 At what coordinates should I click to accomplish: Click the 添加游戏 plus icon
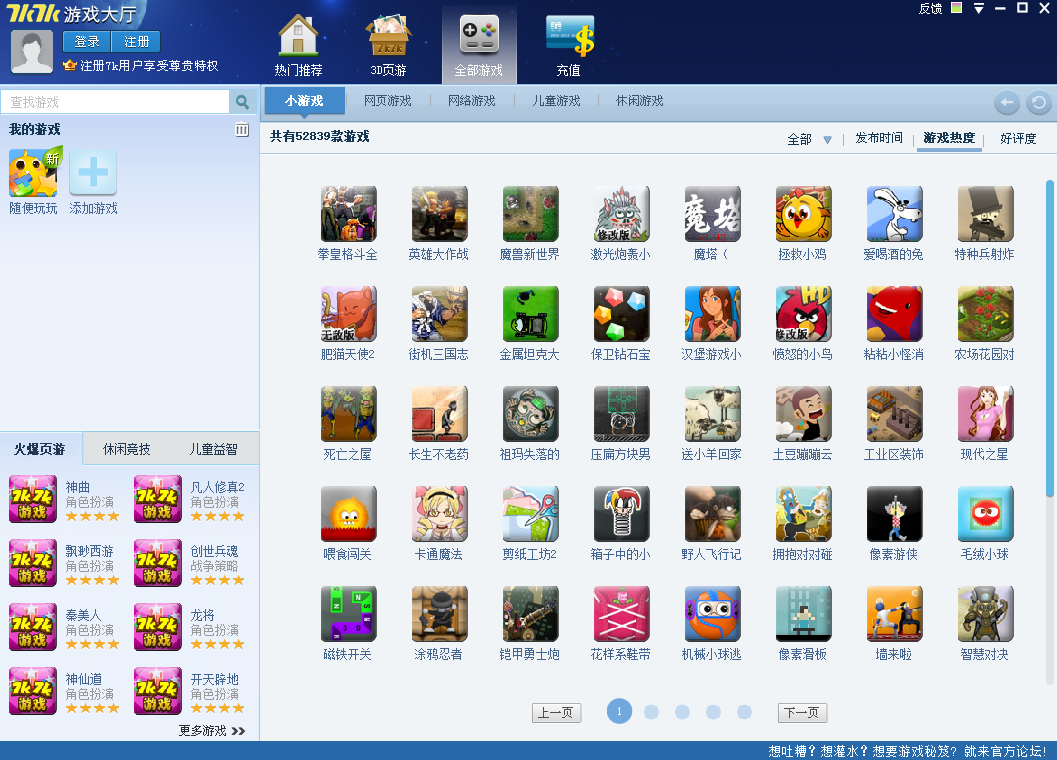pyautogui.click(x=93, y=173)
